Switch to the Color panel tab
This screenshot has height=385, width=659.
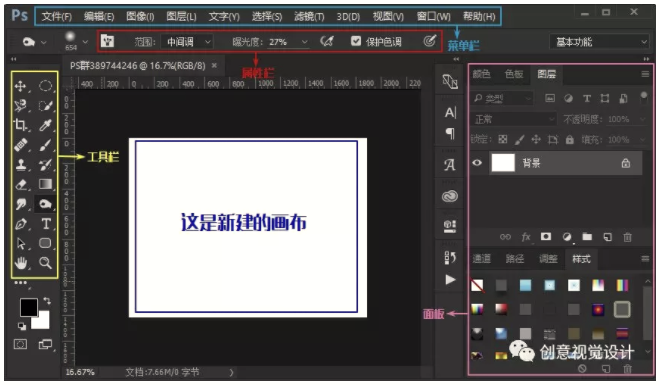coord(482,74)
